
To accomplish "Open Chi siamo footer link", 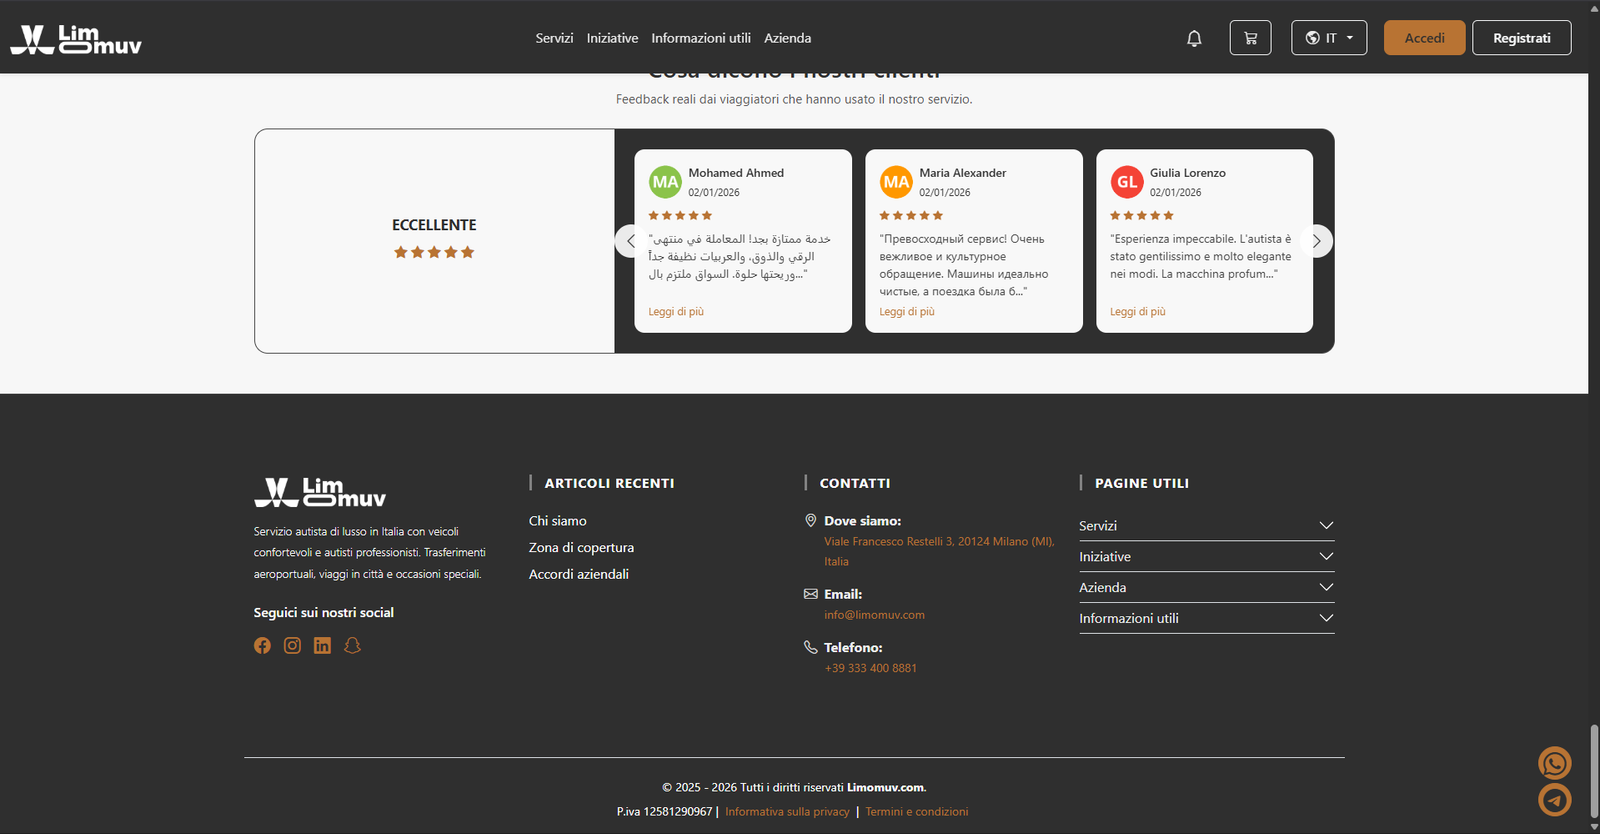I will 558,521.
